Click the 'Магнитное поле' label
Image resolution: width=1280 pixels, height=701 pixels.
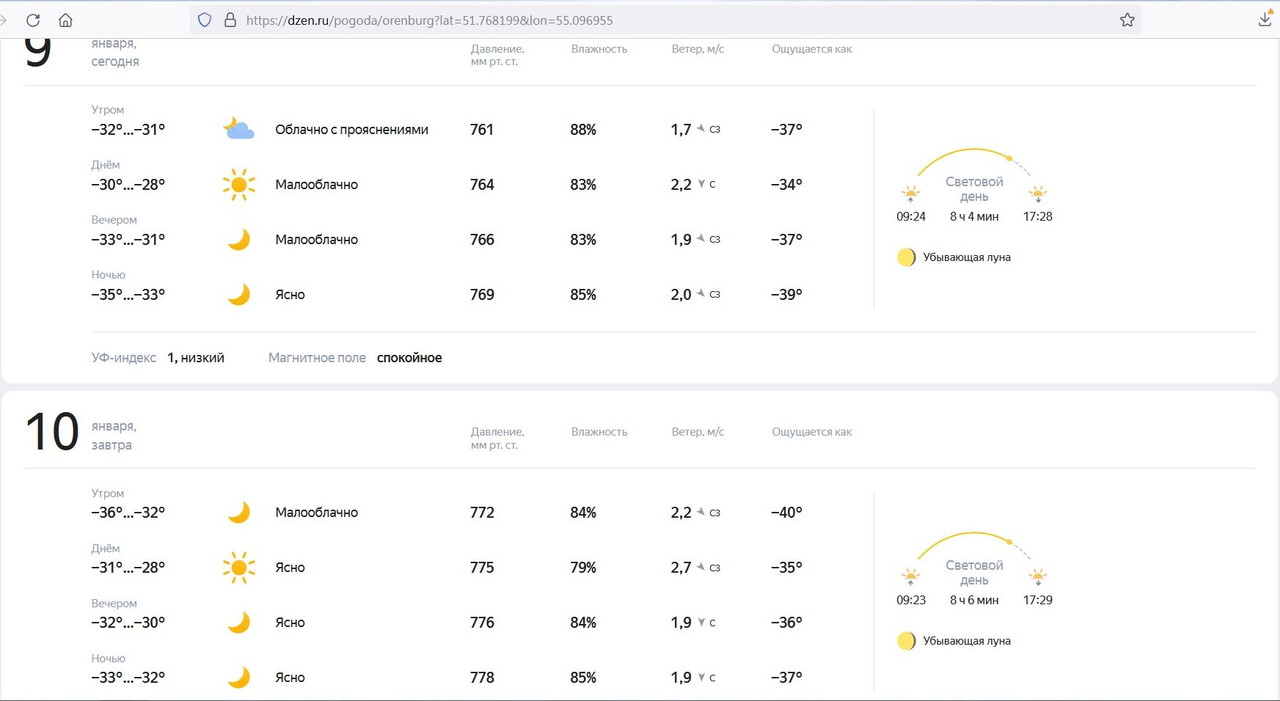[x=317, y=358]
